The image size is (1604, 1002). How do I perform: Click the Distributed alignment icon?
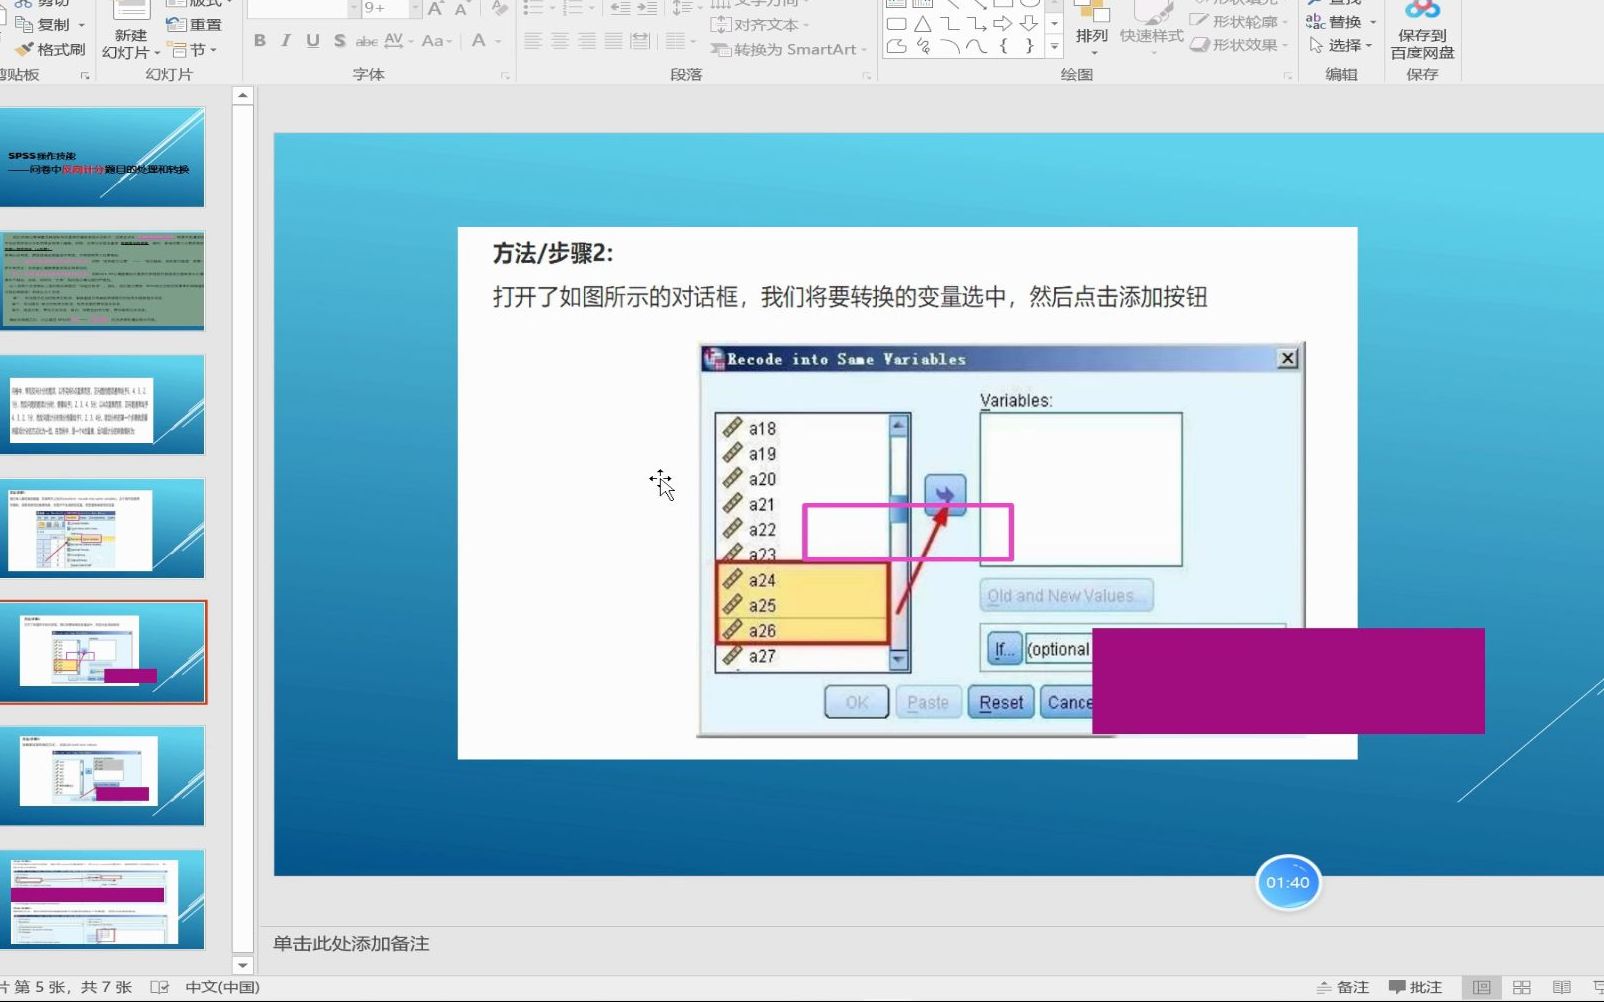[x=640, y=41]
